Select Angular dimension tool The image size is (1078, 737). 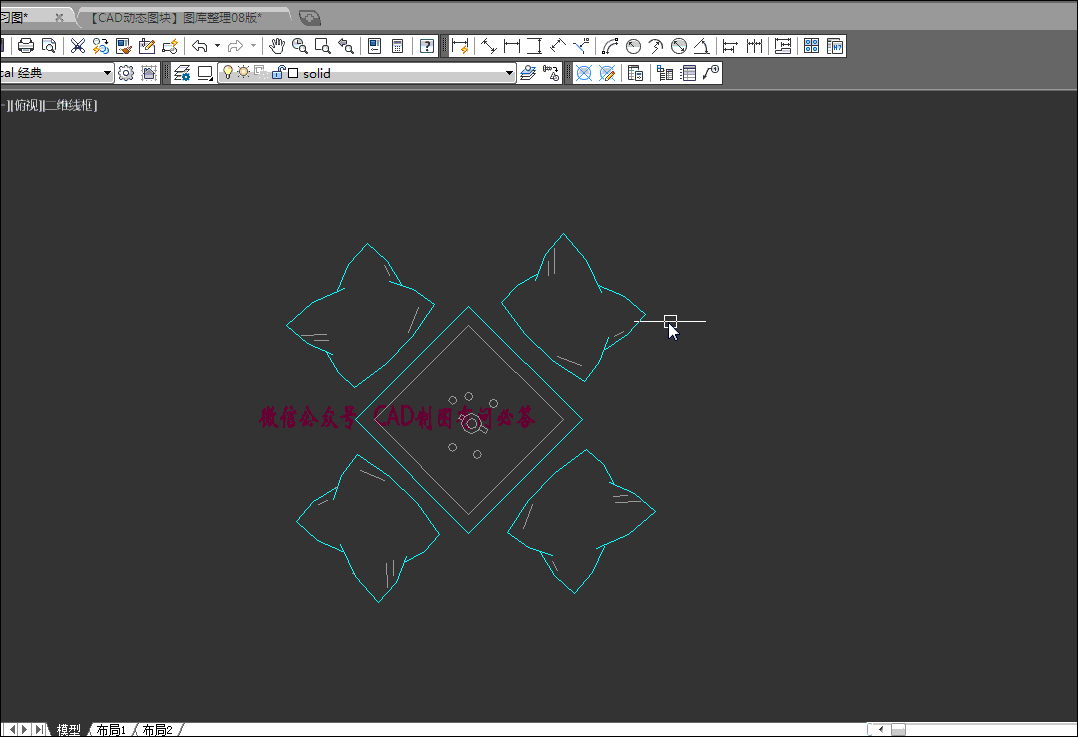(x=701, y=46)
